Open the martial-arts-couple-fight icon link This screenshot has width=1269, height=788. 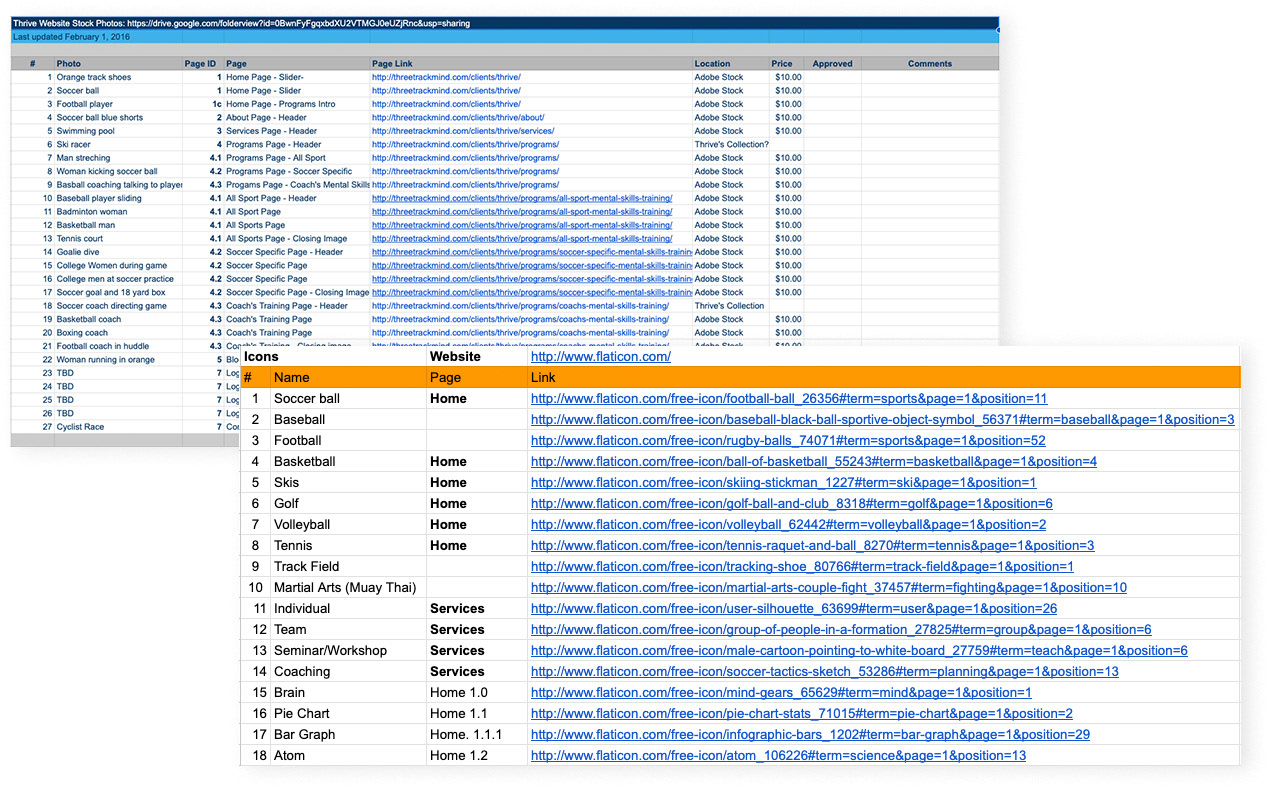[828, 587]
